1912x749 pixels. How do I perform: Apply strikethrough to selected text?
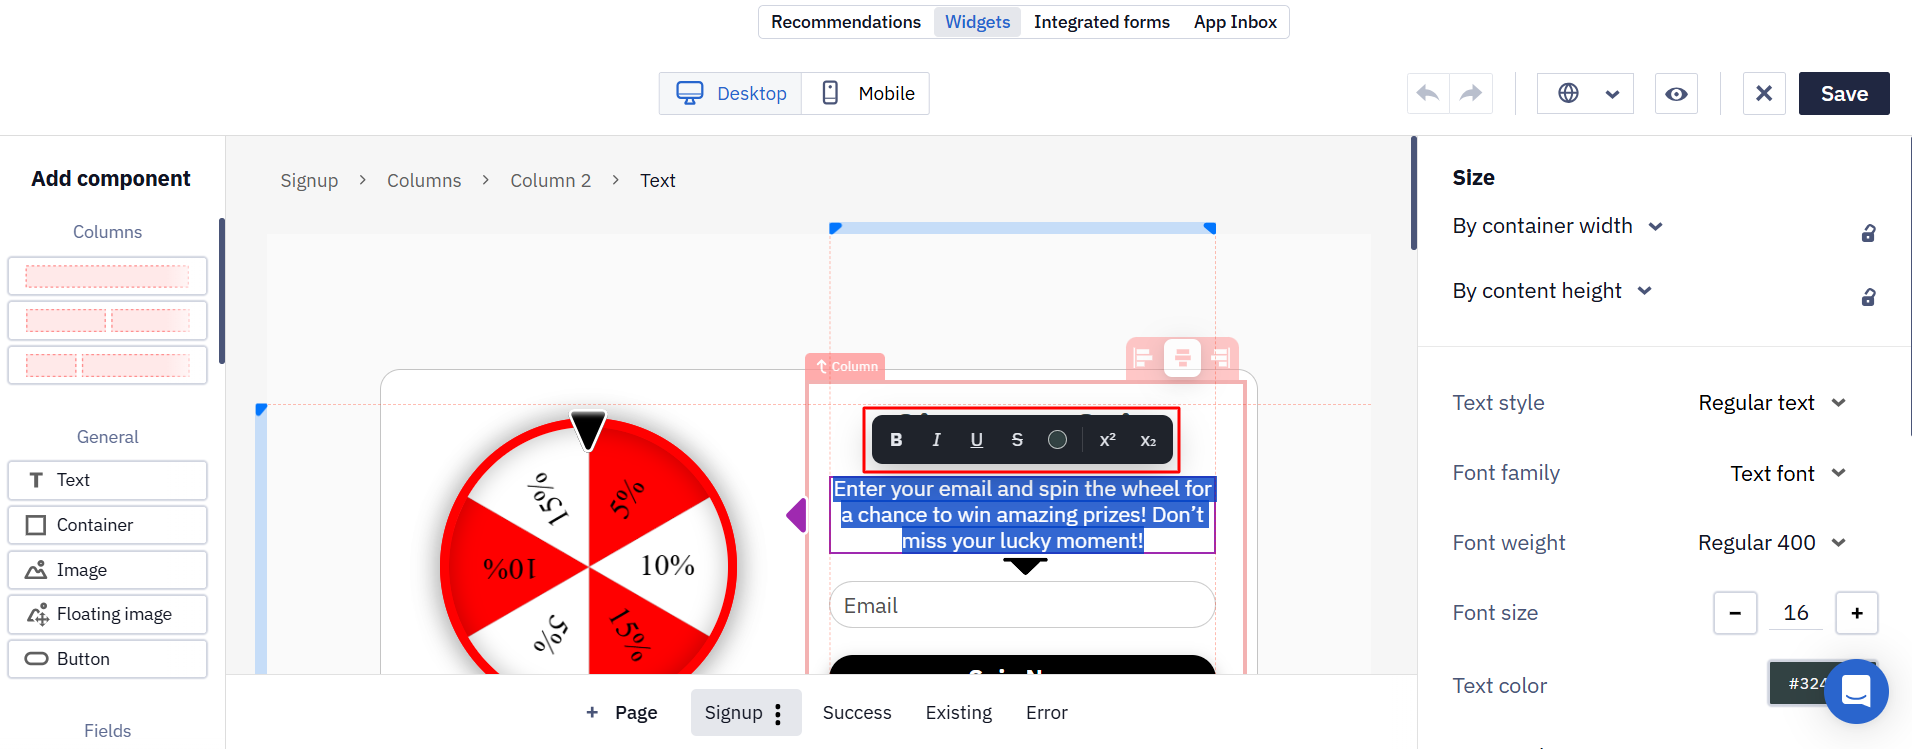pyautogui.click(x=1017, y=440)
